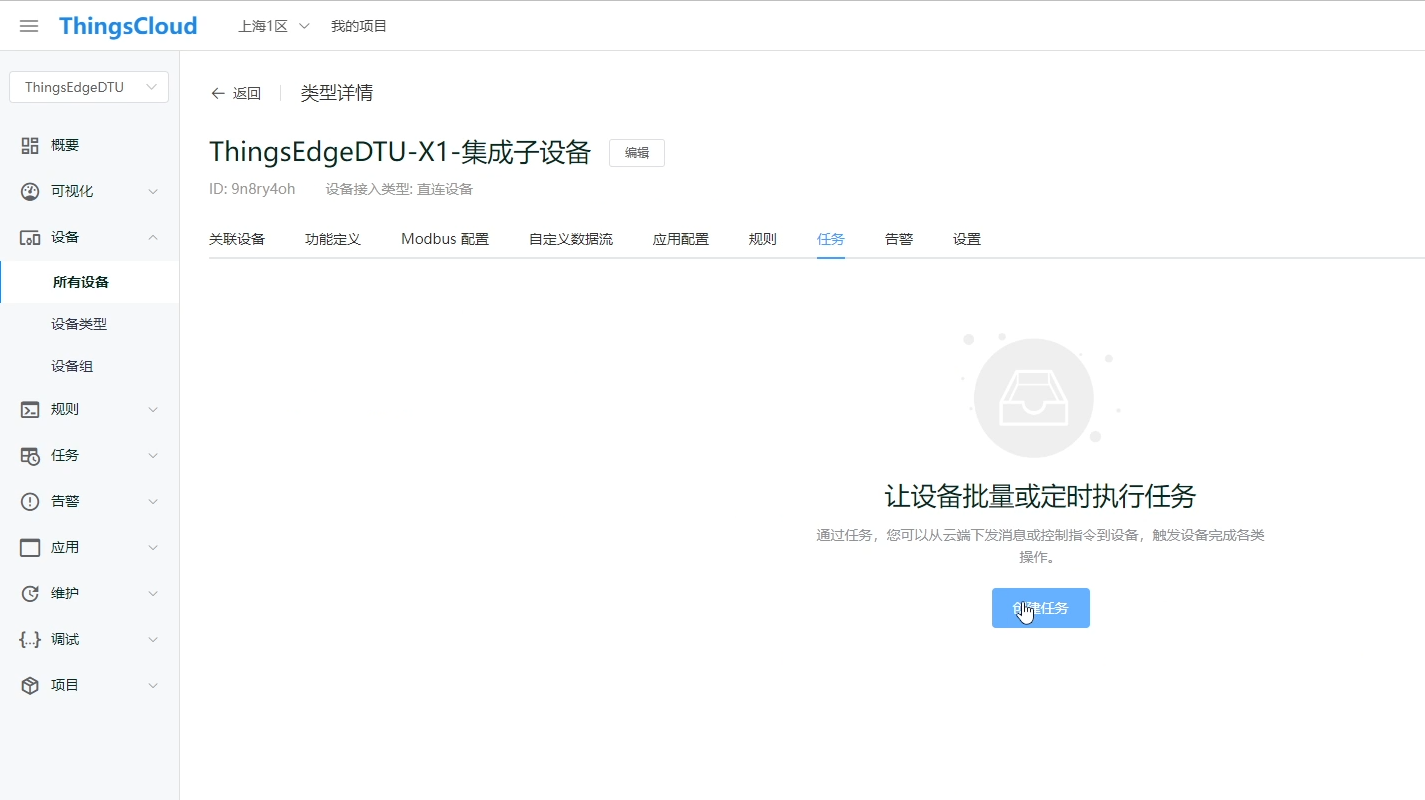Click the 概要 overview grid icon

(x=30, y=145)
